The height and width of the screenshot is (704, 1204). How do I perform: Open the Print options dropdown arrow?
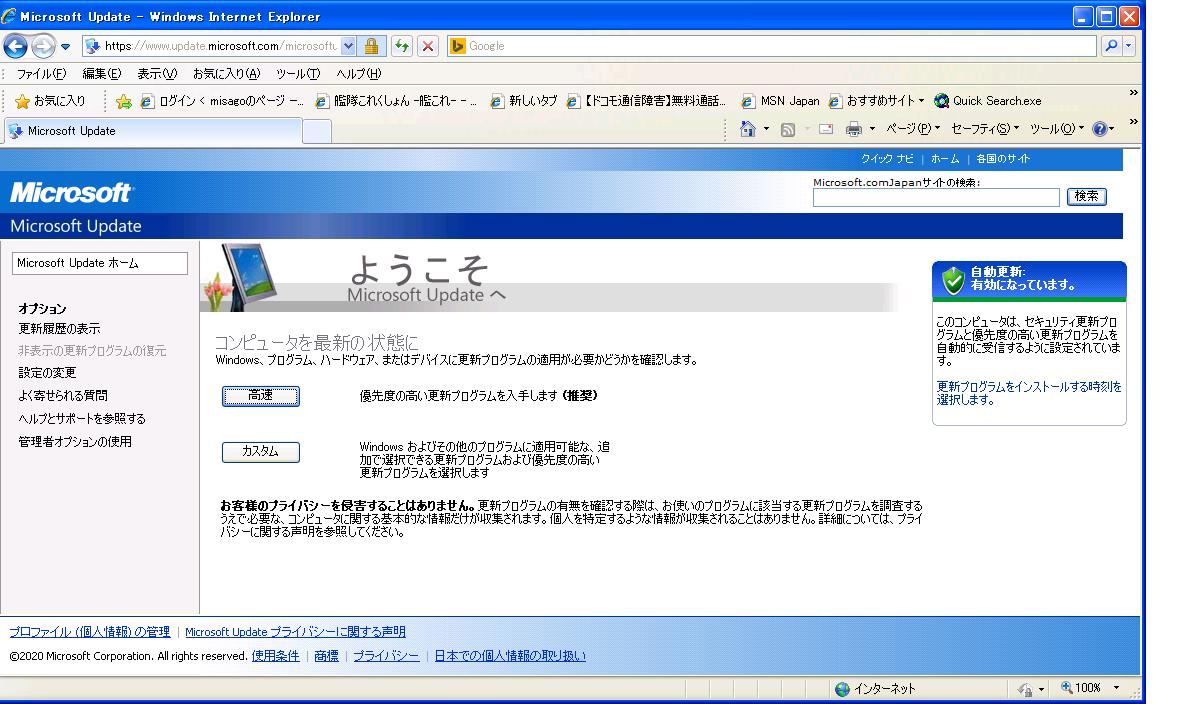[871, 129]
